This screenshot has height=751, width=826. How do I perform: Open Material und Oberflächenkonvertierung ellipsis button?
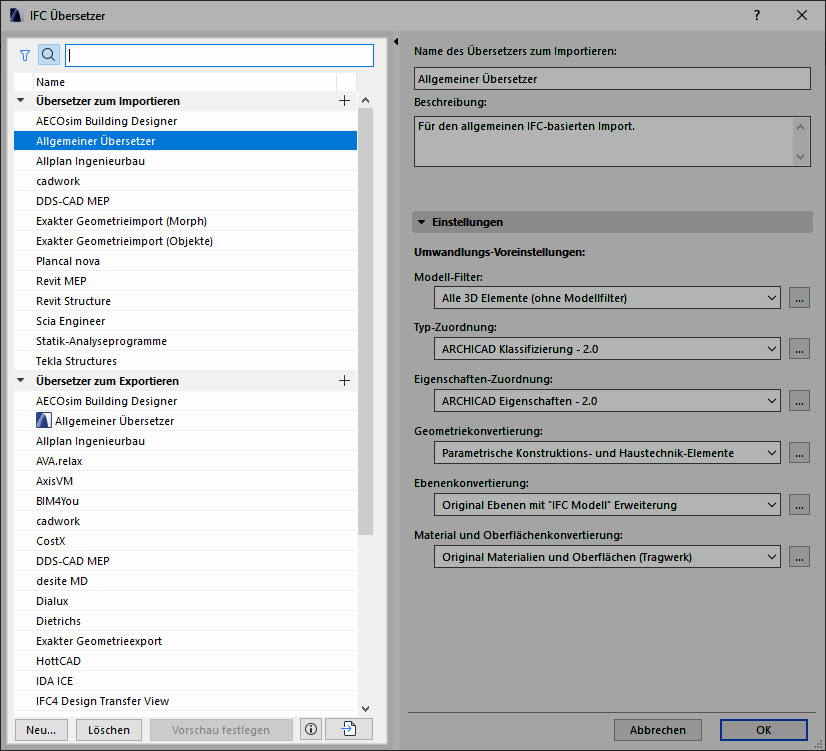799,557
